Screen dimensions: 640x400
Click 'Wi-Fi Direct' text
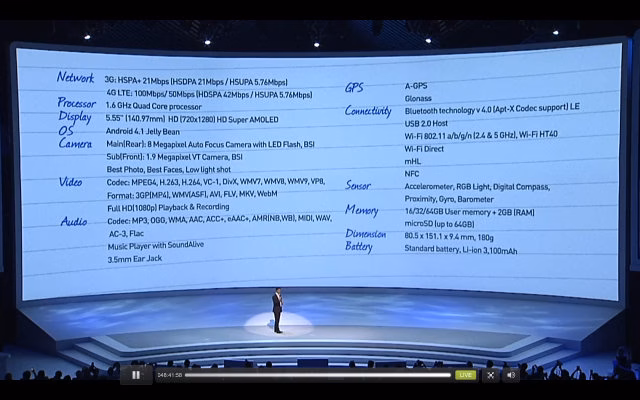click(424, 149)
